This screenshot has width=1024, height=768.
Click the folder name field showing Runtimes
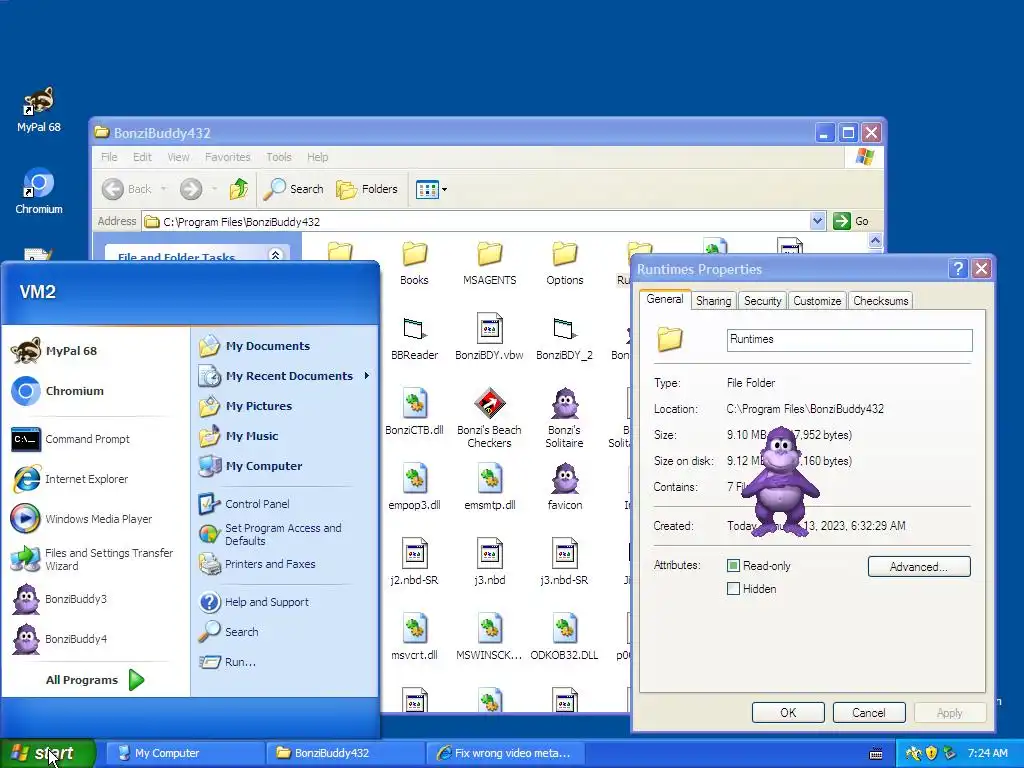[x=849, y=340]
